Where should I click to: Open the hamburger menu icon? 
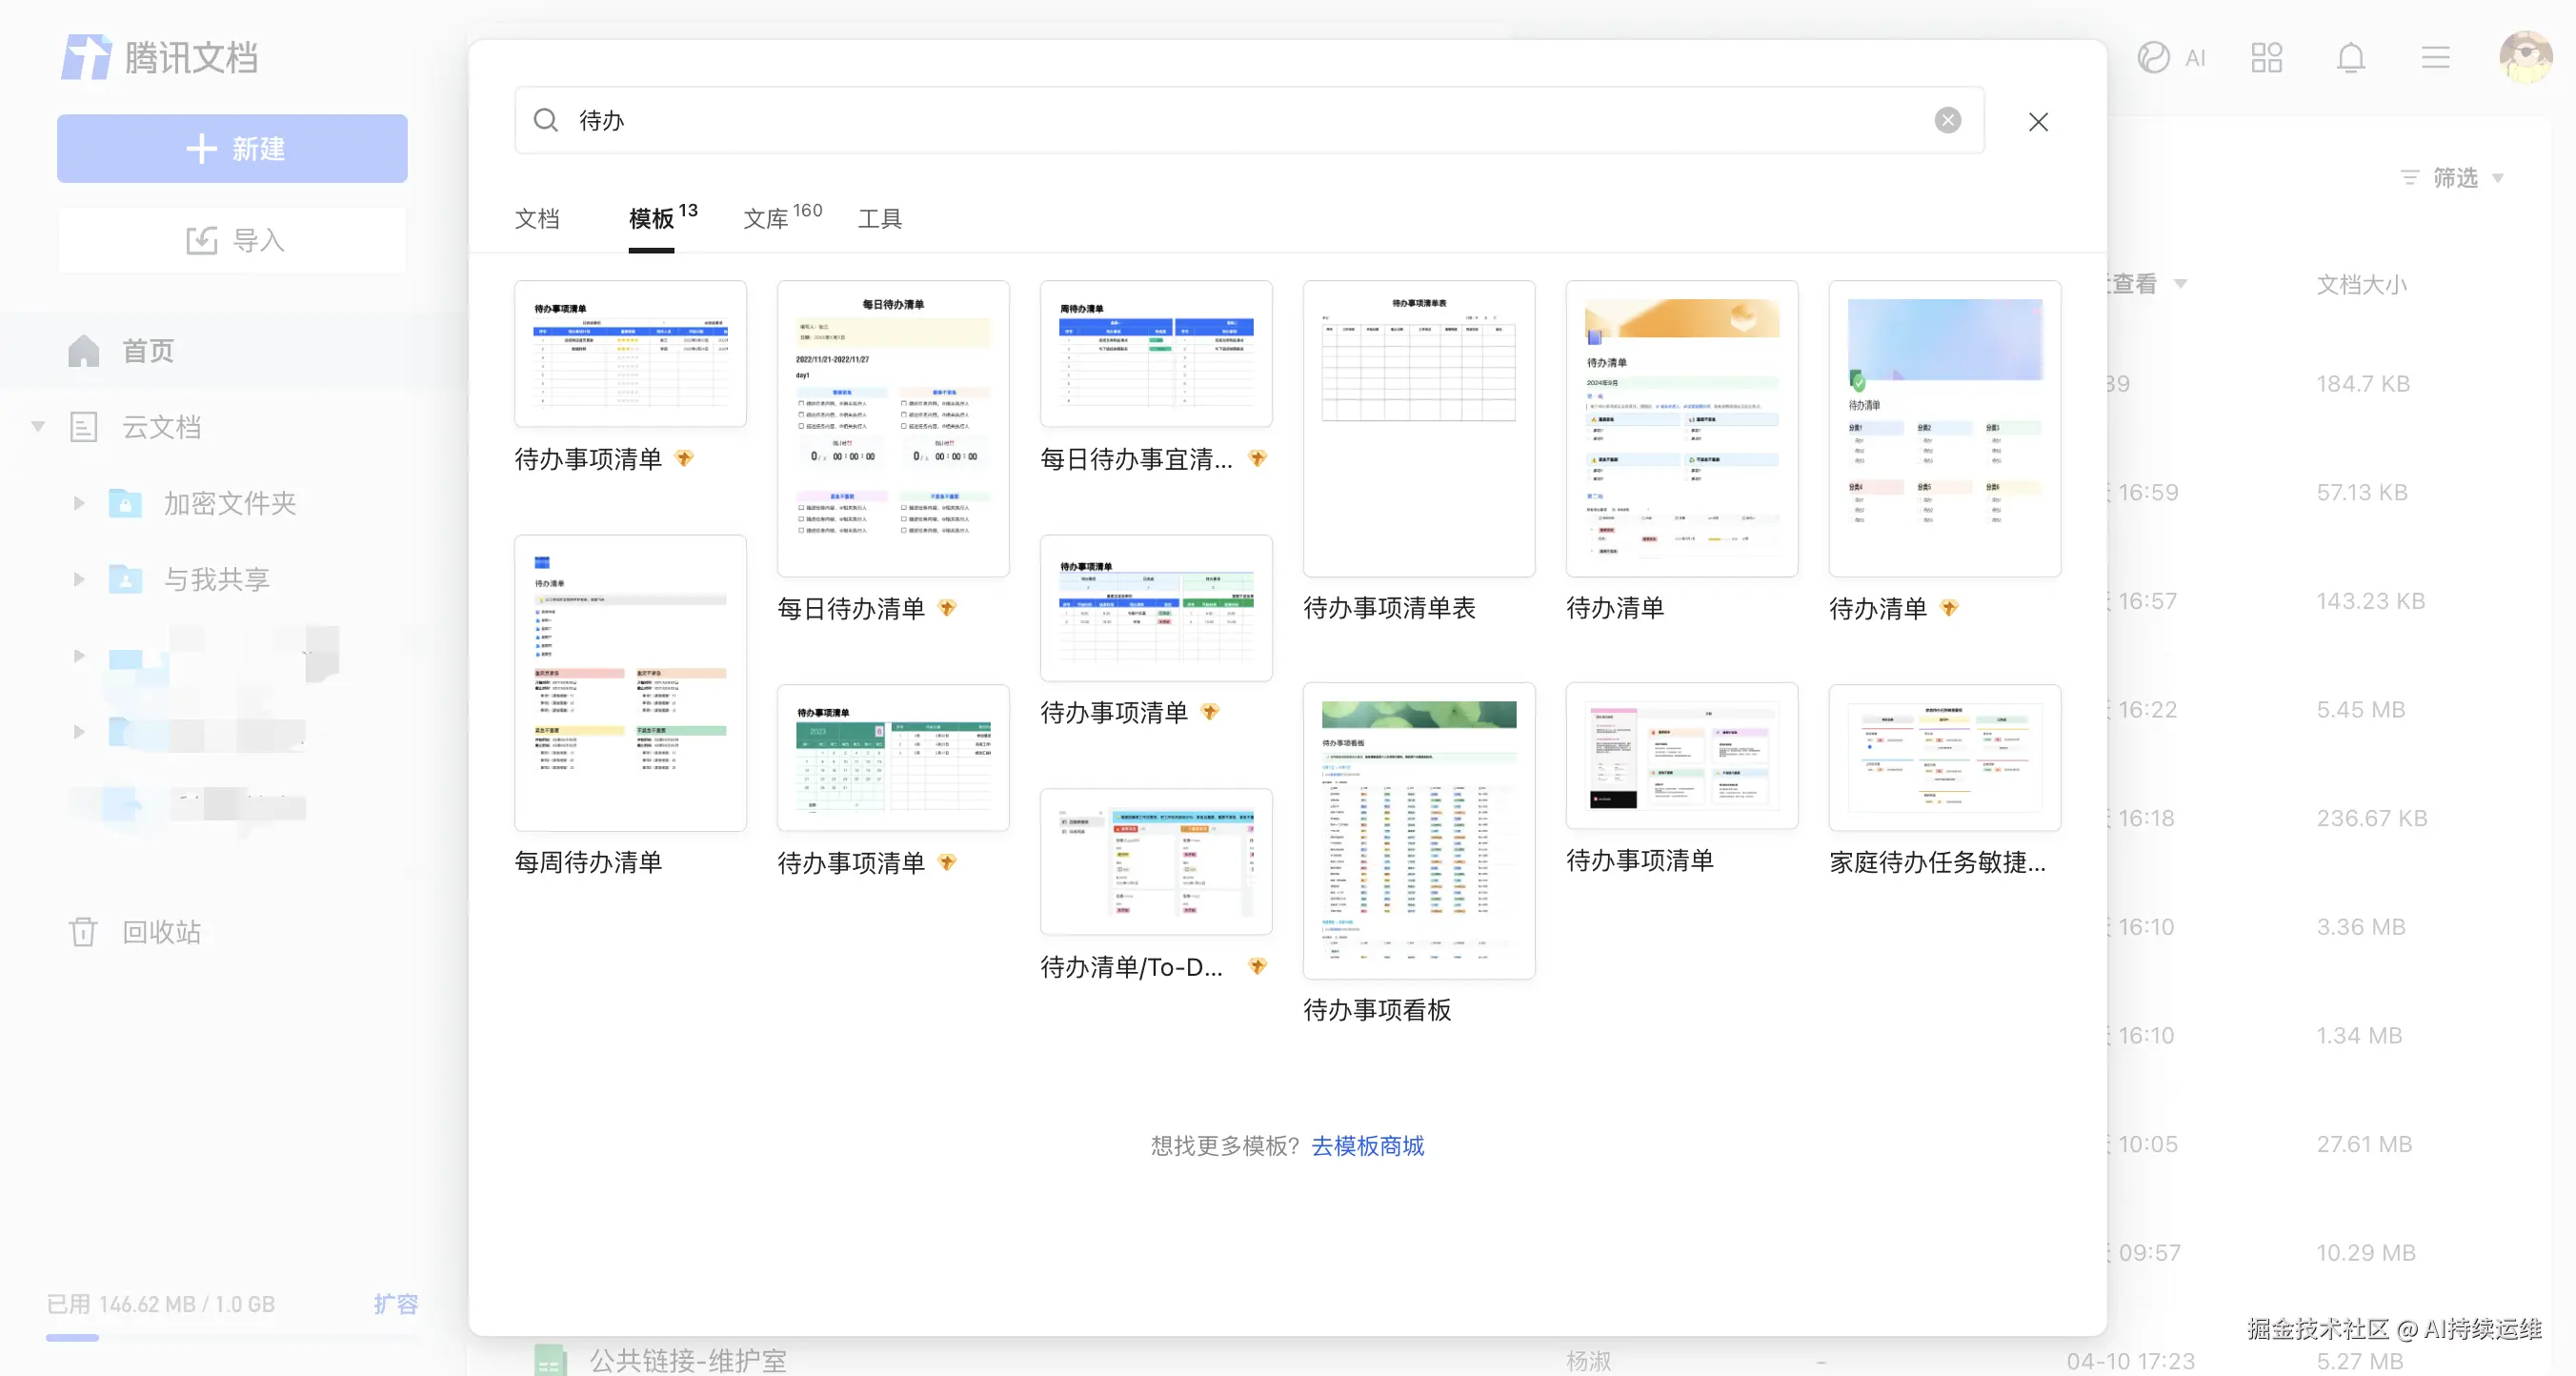2435,58
